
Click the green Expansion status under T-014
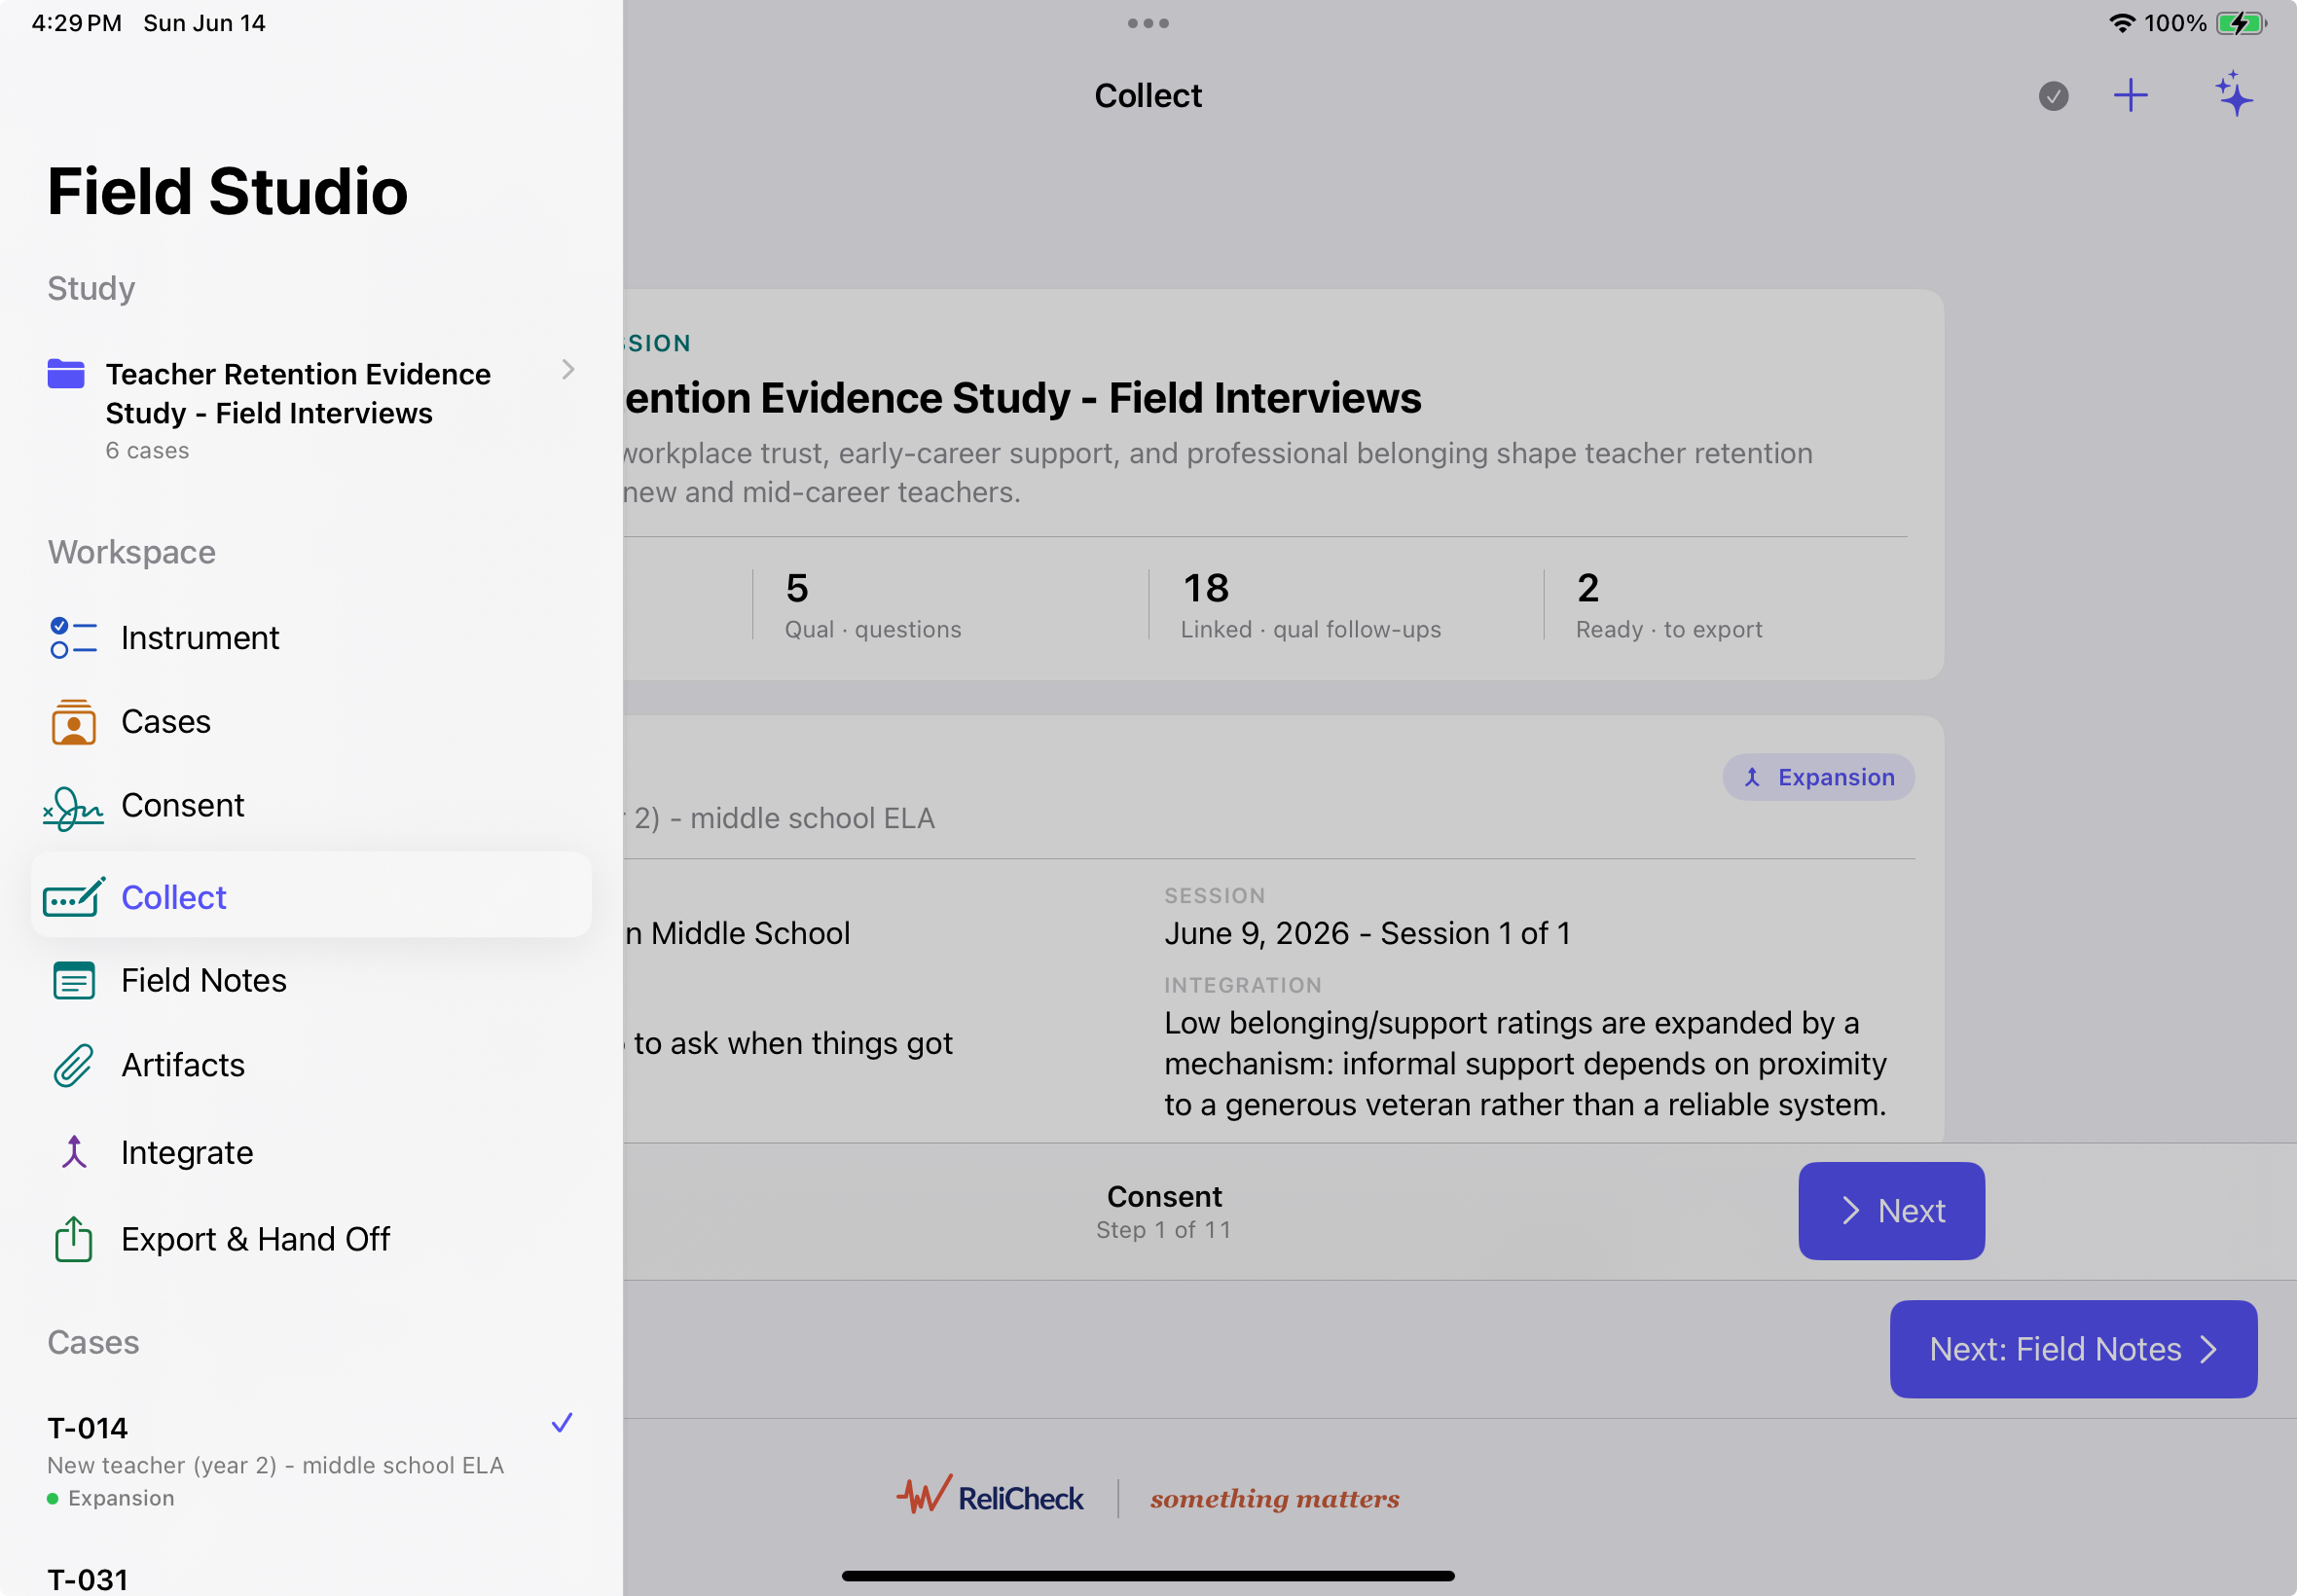[111, 1498]
